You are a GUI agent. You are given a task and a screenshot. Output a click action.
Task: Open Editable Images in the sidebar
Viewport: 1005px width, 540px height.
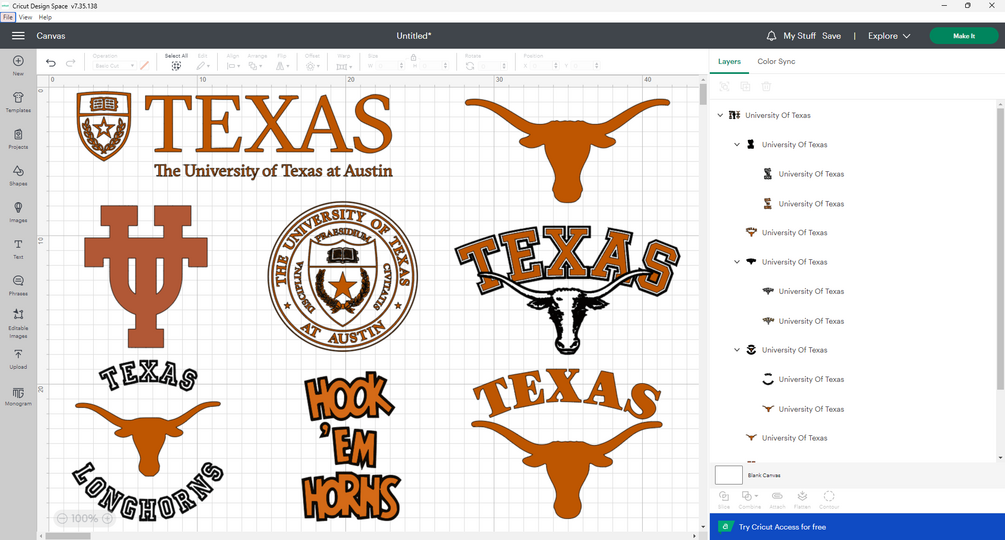(18, 323)
